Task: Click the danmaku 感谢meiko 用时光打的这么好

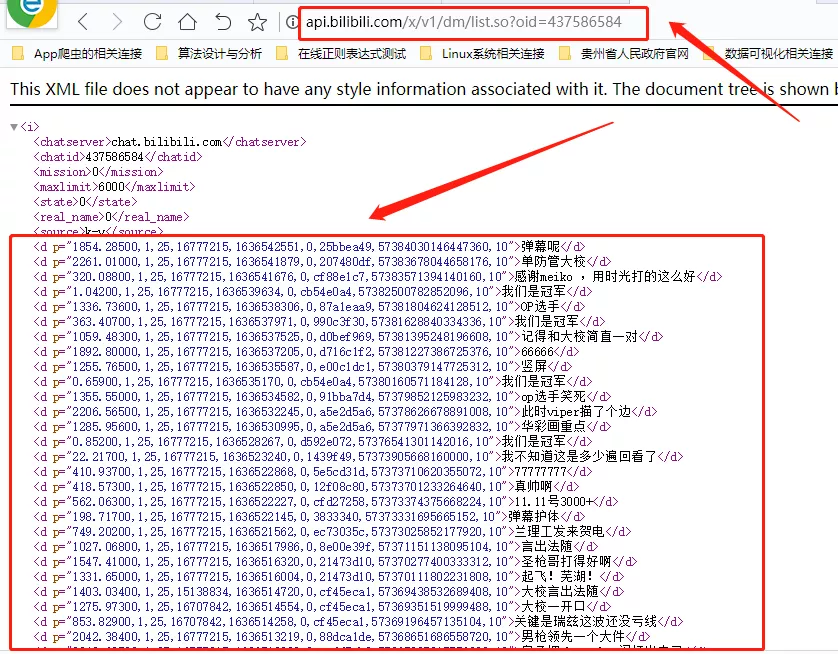Action: pyautogui.click(x=604, y=277)
